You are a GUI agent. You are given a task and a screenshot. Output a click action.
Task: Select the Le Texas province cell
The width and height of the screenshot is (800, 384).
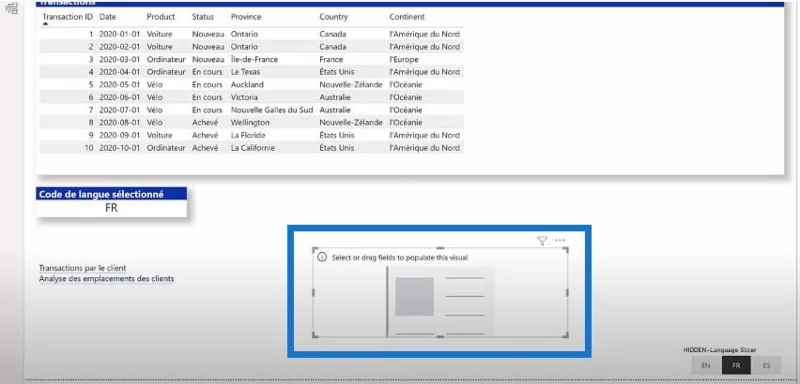245,72
